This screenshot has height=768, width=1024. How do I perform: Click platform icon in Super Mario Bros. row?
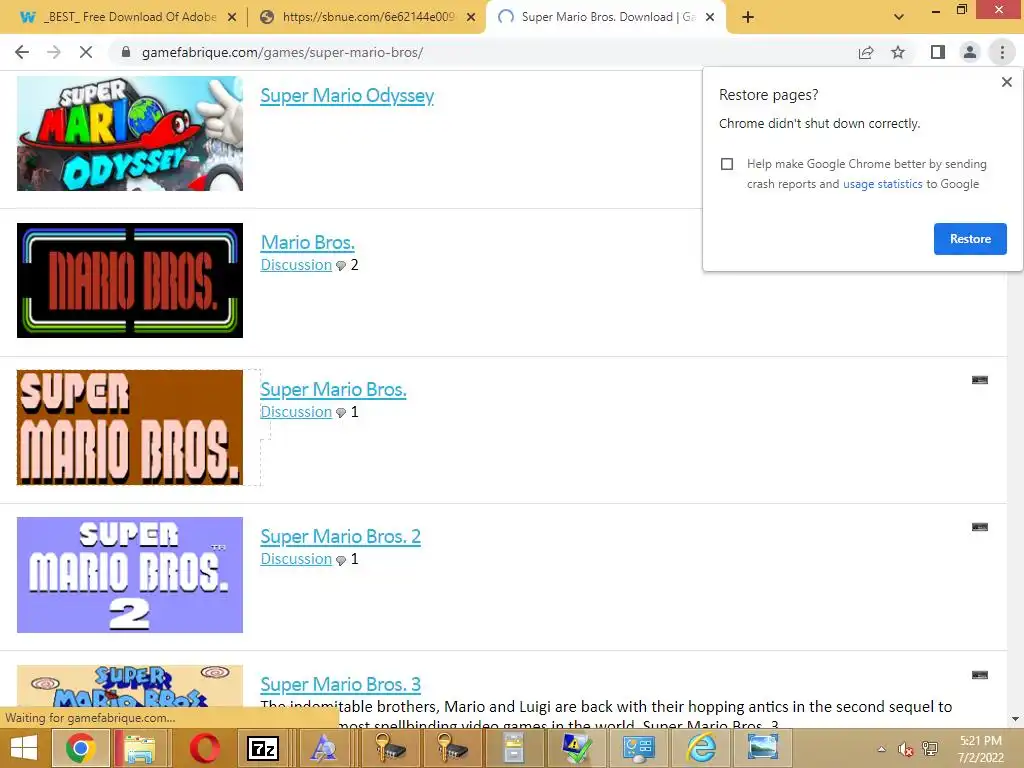pos(980,379)
